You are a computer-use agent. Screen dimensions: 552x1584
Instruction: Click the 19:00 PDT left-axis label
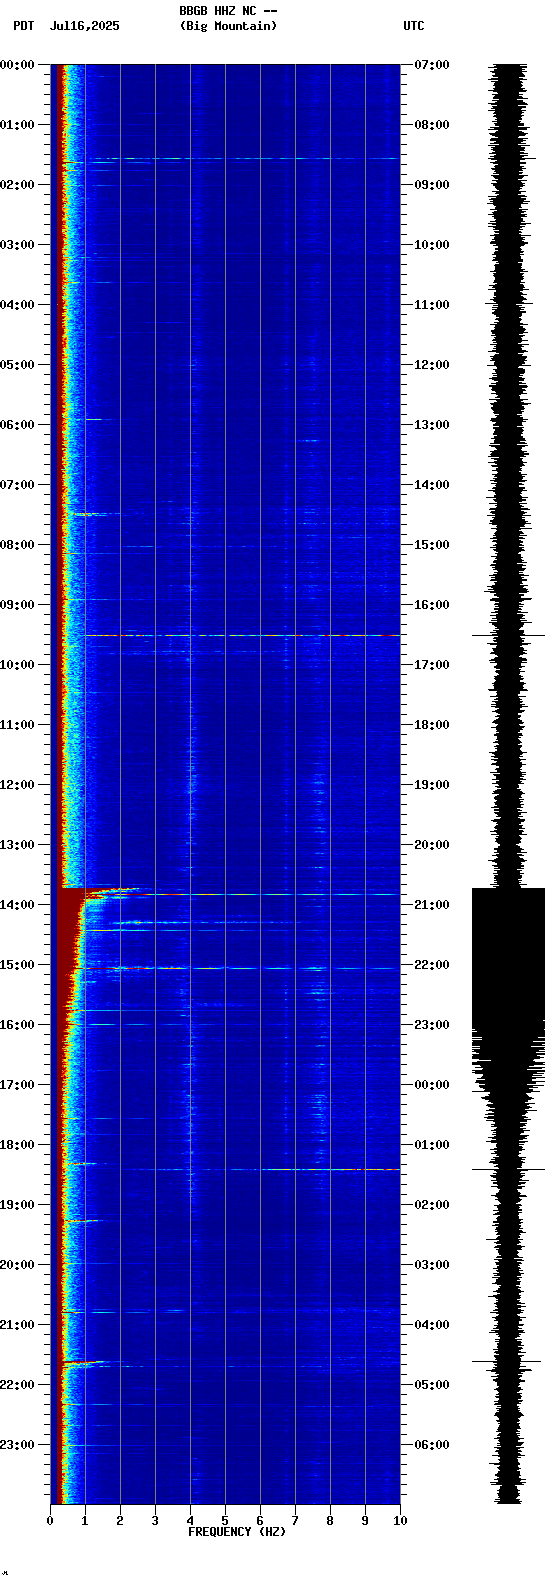17,1205
